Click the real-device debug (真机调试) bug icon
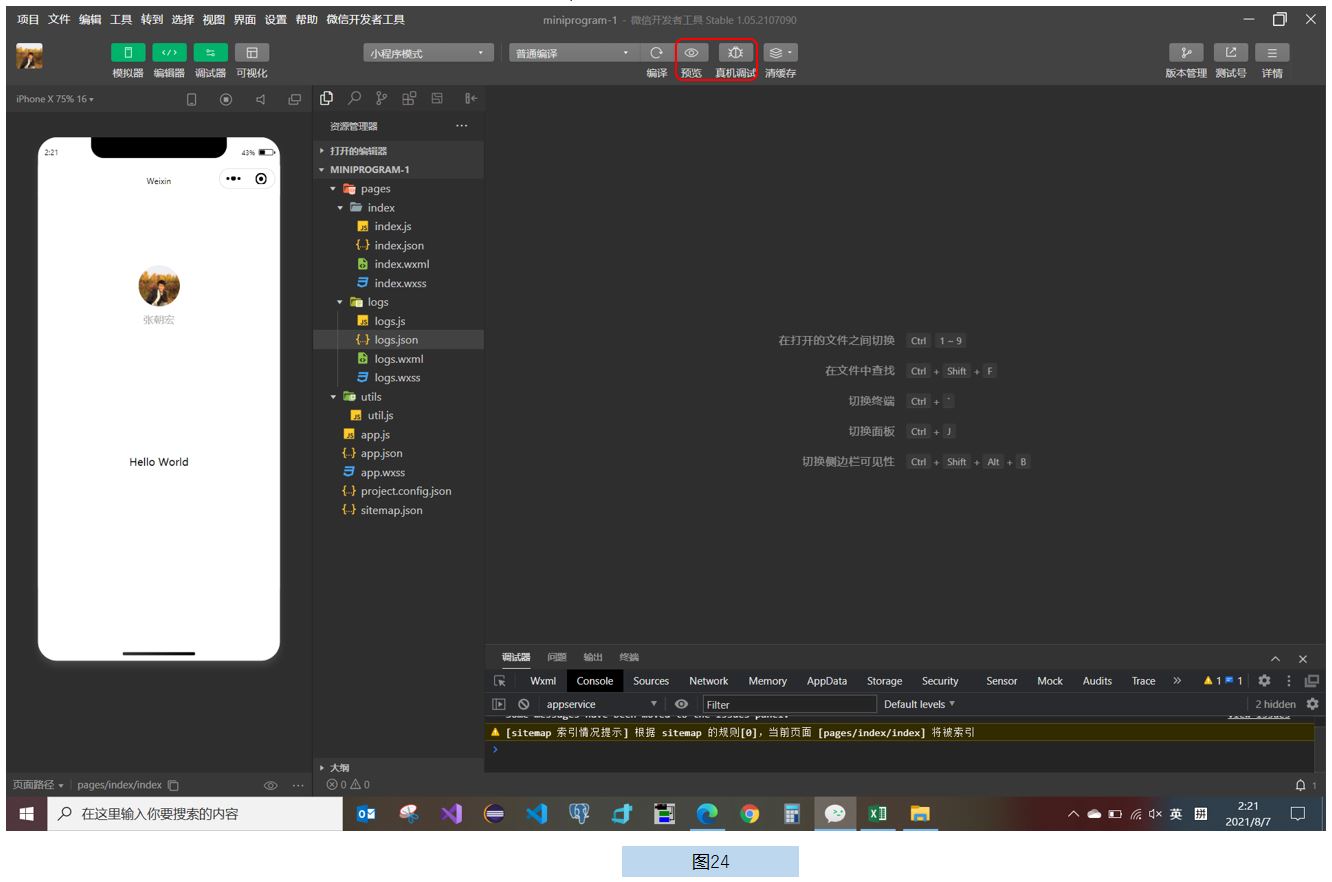The image size is (1332, 882). pyautogui.click(x=735, y=53)
